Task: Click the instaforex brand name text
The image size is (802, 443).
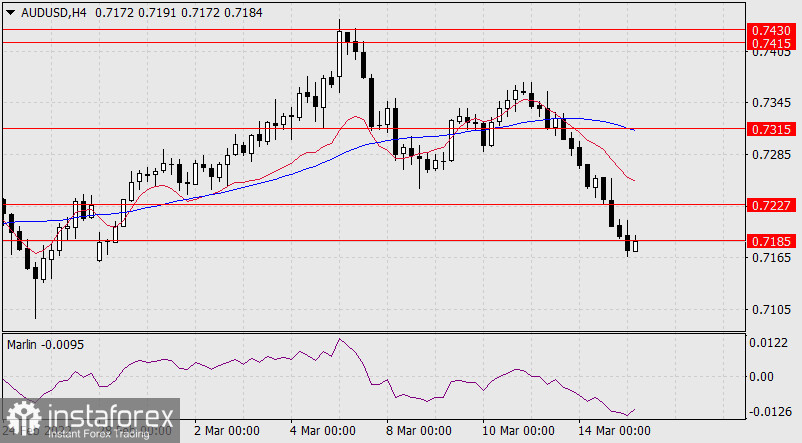Action: point(105,414)
